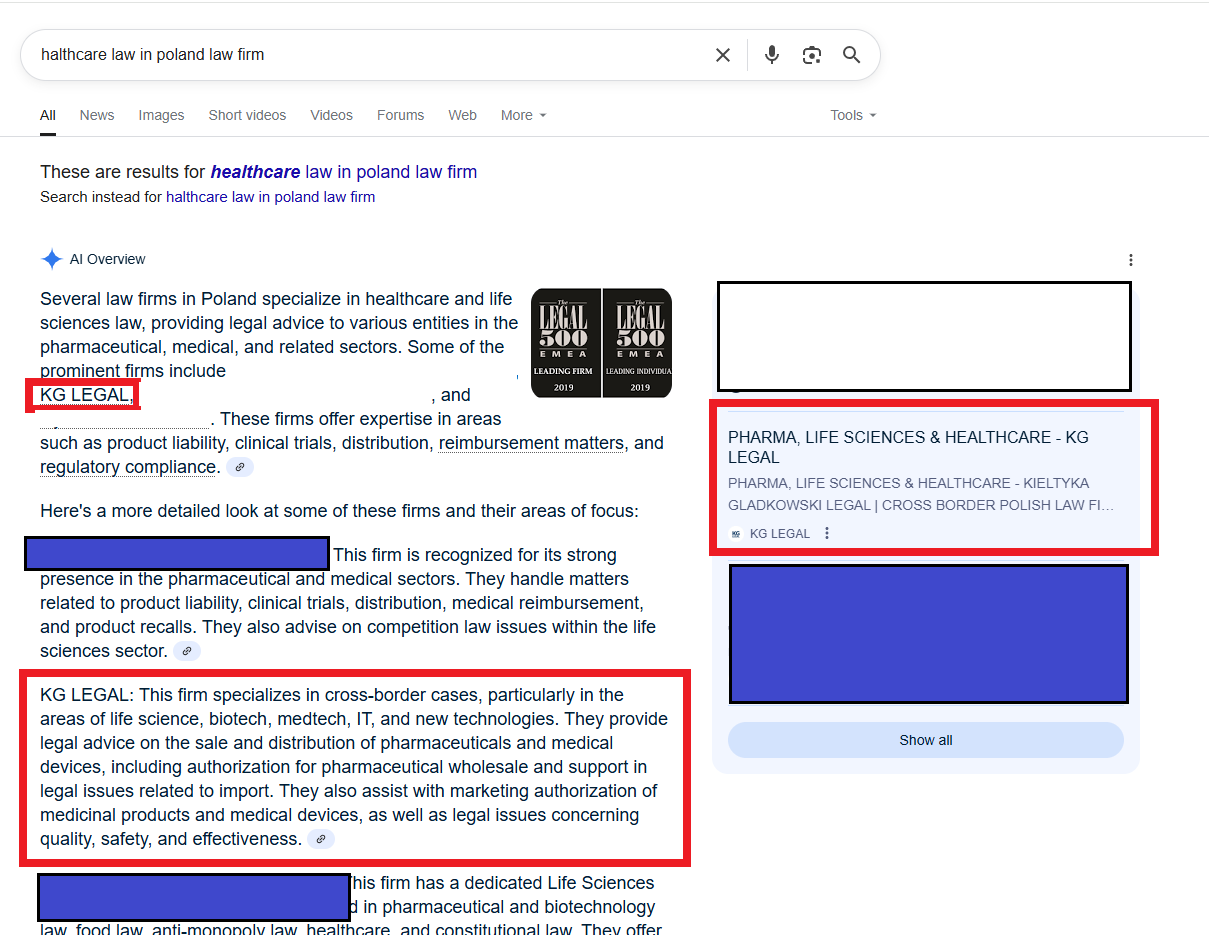Click the AI Overview sparkle icon
The image size is (1209, 935).
click(52, 259)
